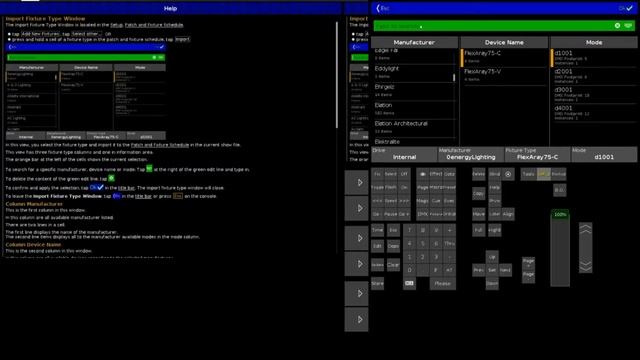The width and height of the screenshot is (640, 360).
Task: Choose FlexArray75-C device
Action: pyautogui.click(x=504, y=57)
